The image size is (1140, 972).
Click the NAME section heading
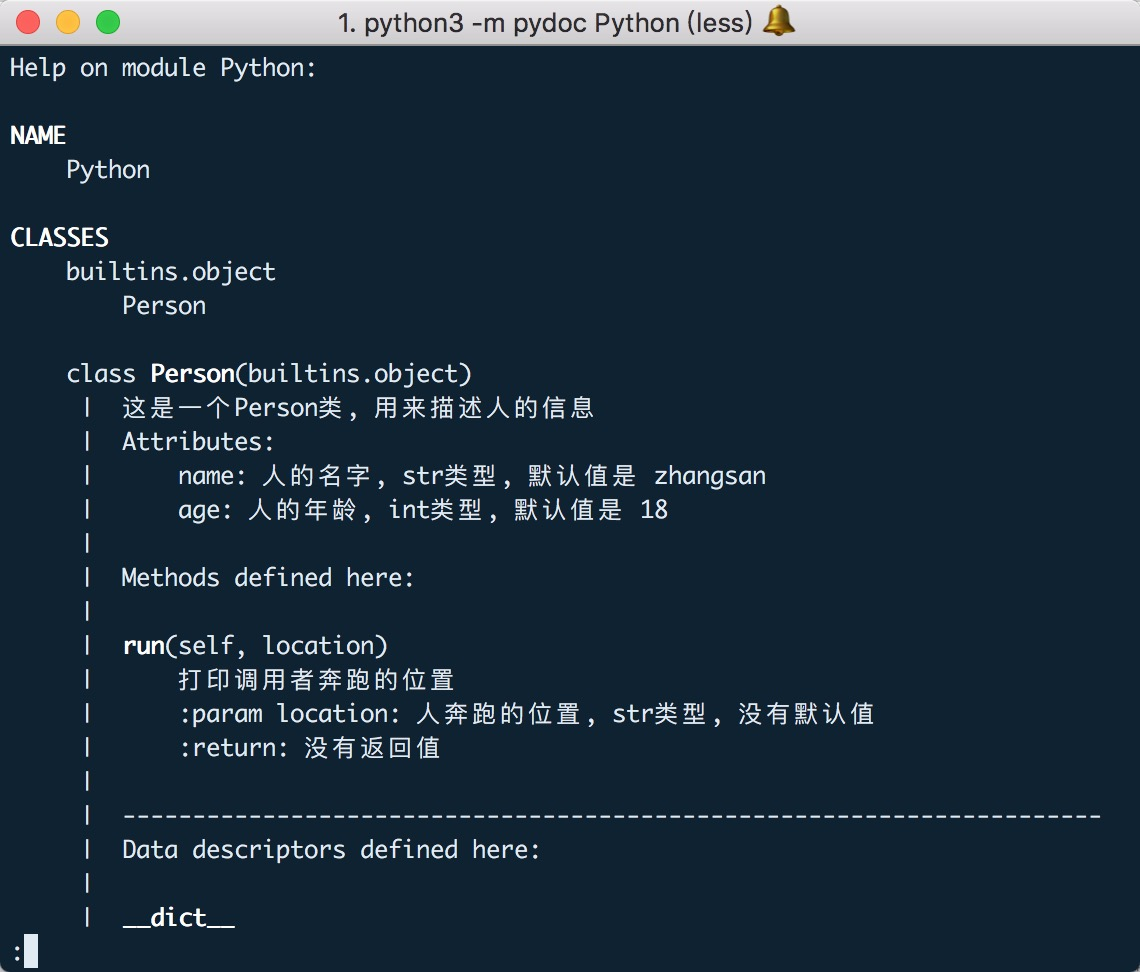(x=38, y=135)
